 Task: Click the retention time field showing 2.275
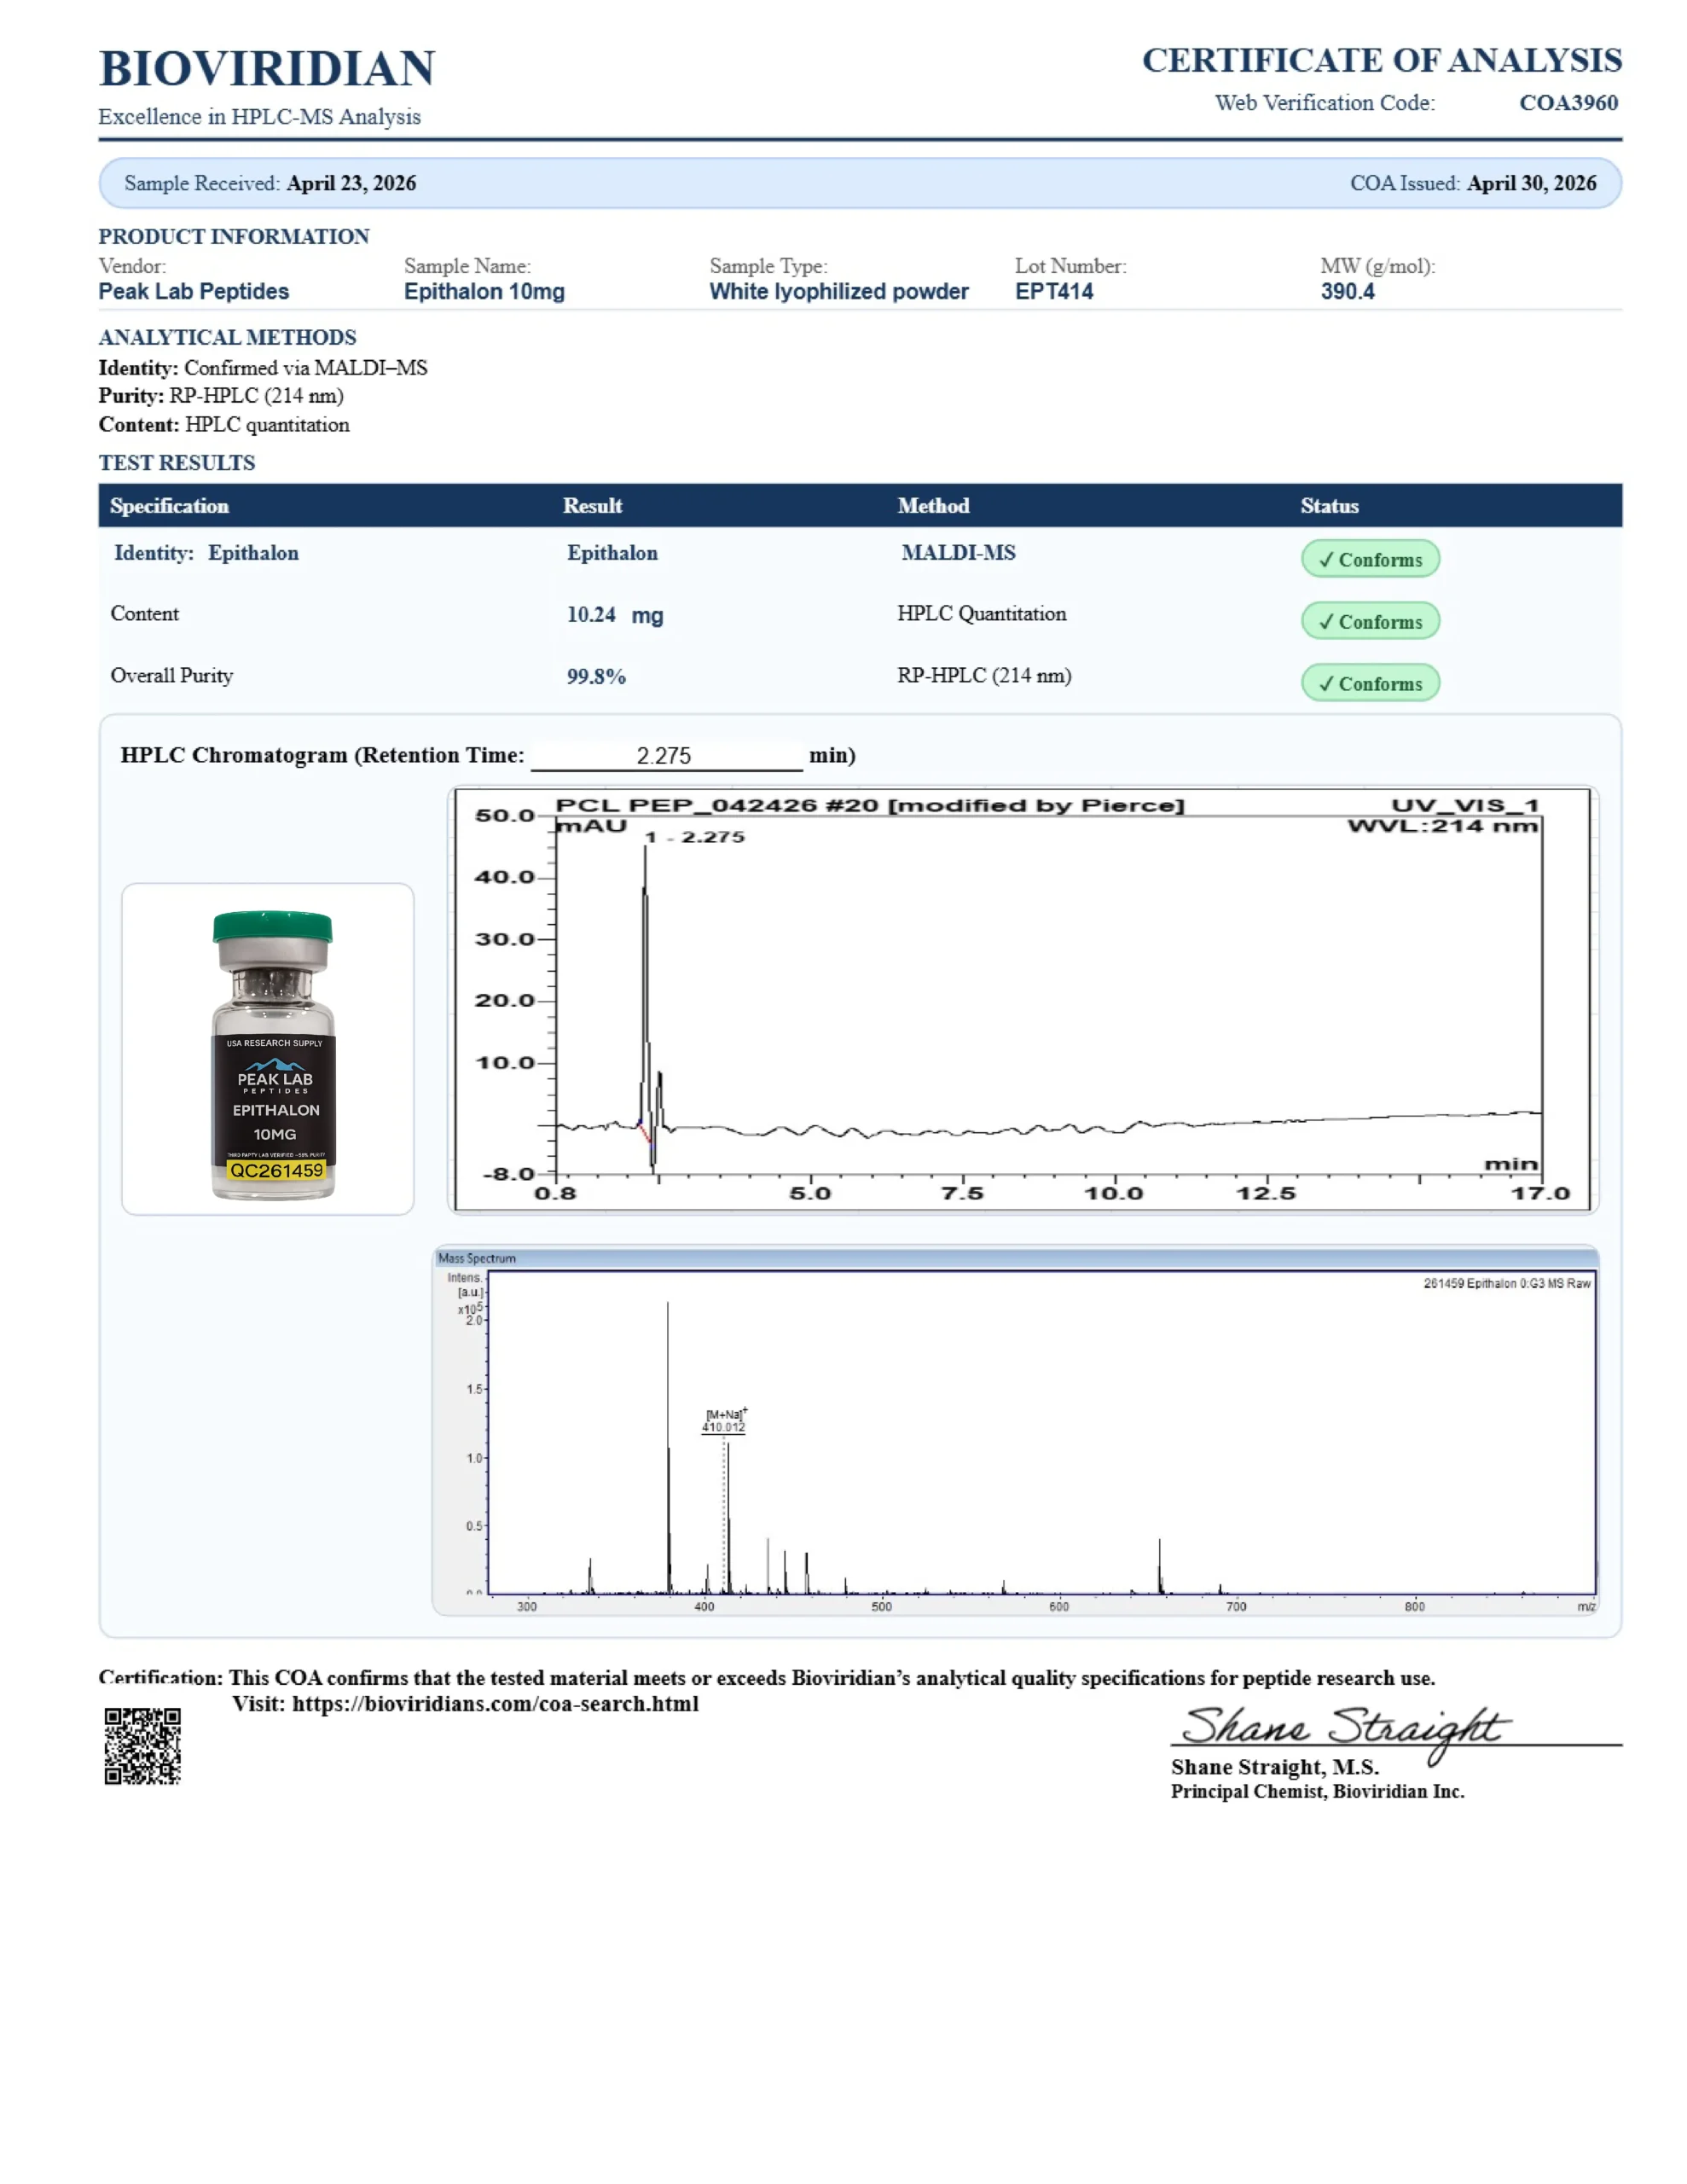(x=666, y=756)
